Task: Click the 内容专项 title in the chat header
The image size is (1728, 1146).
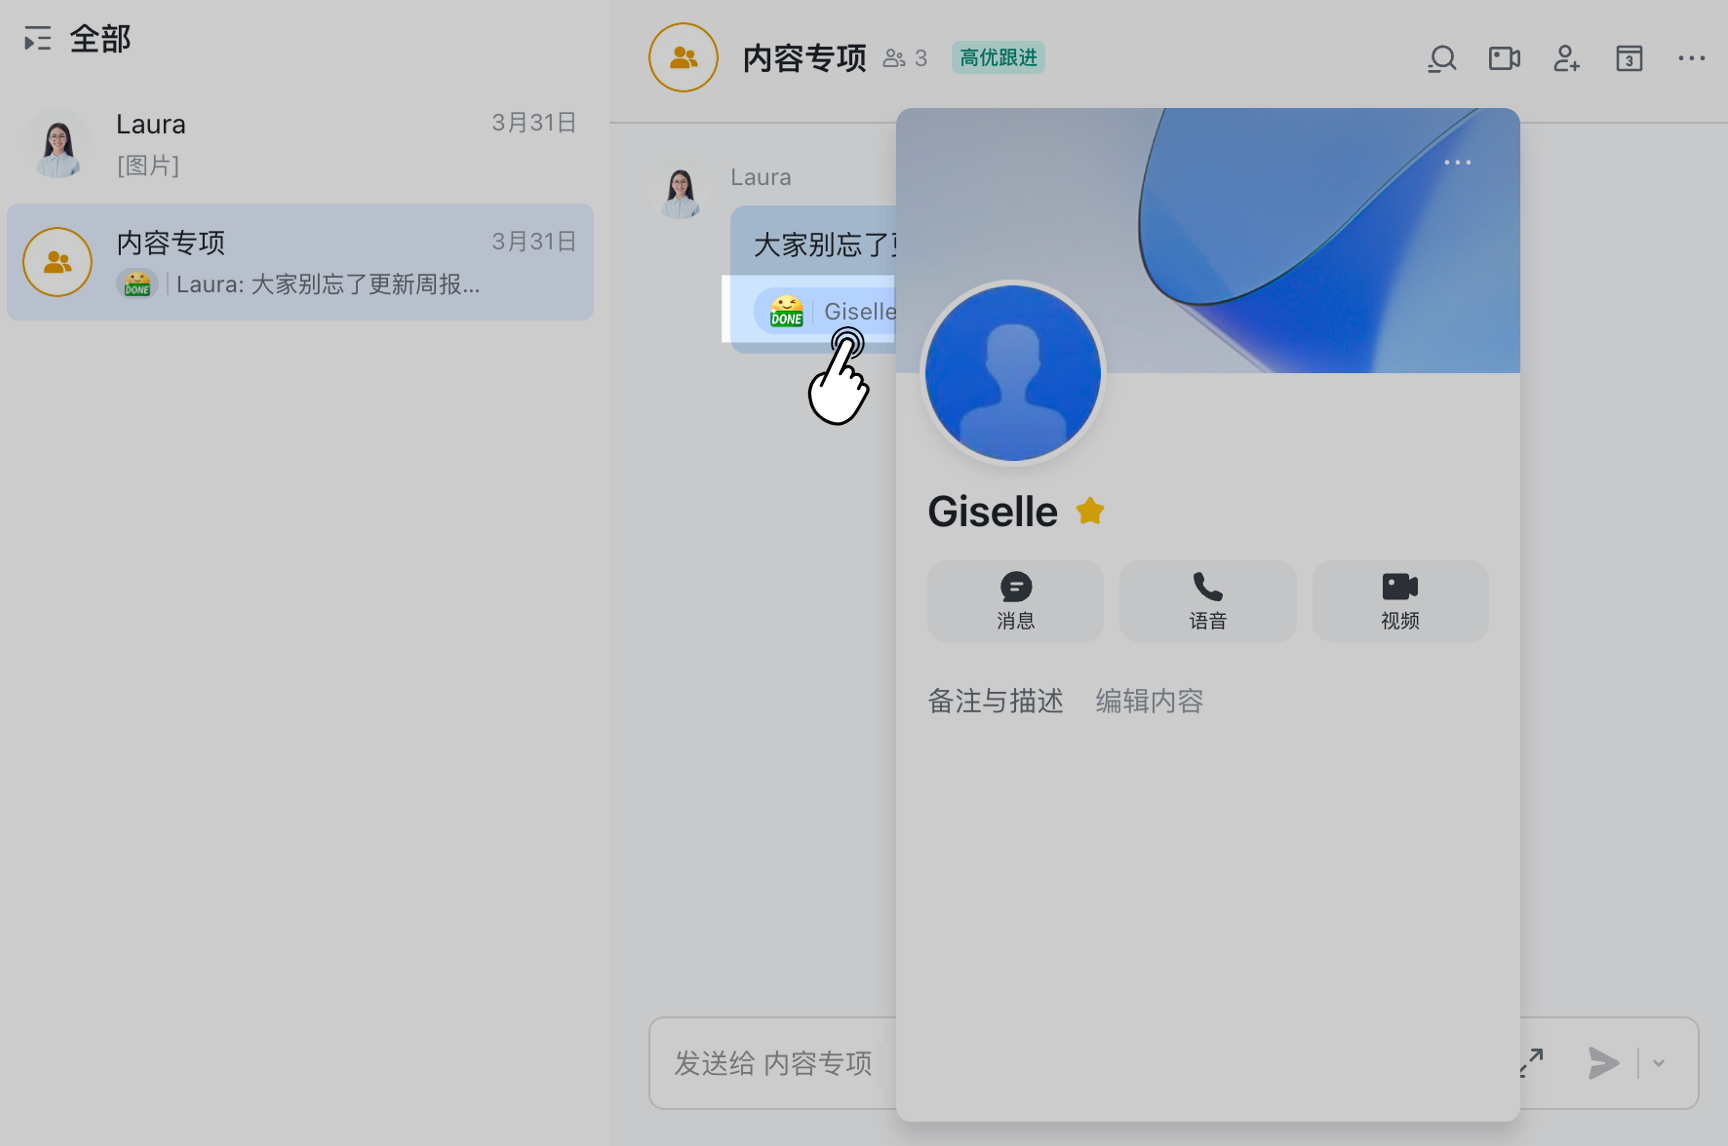Action: coord(804,58)
